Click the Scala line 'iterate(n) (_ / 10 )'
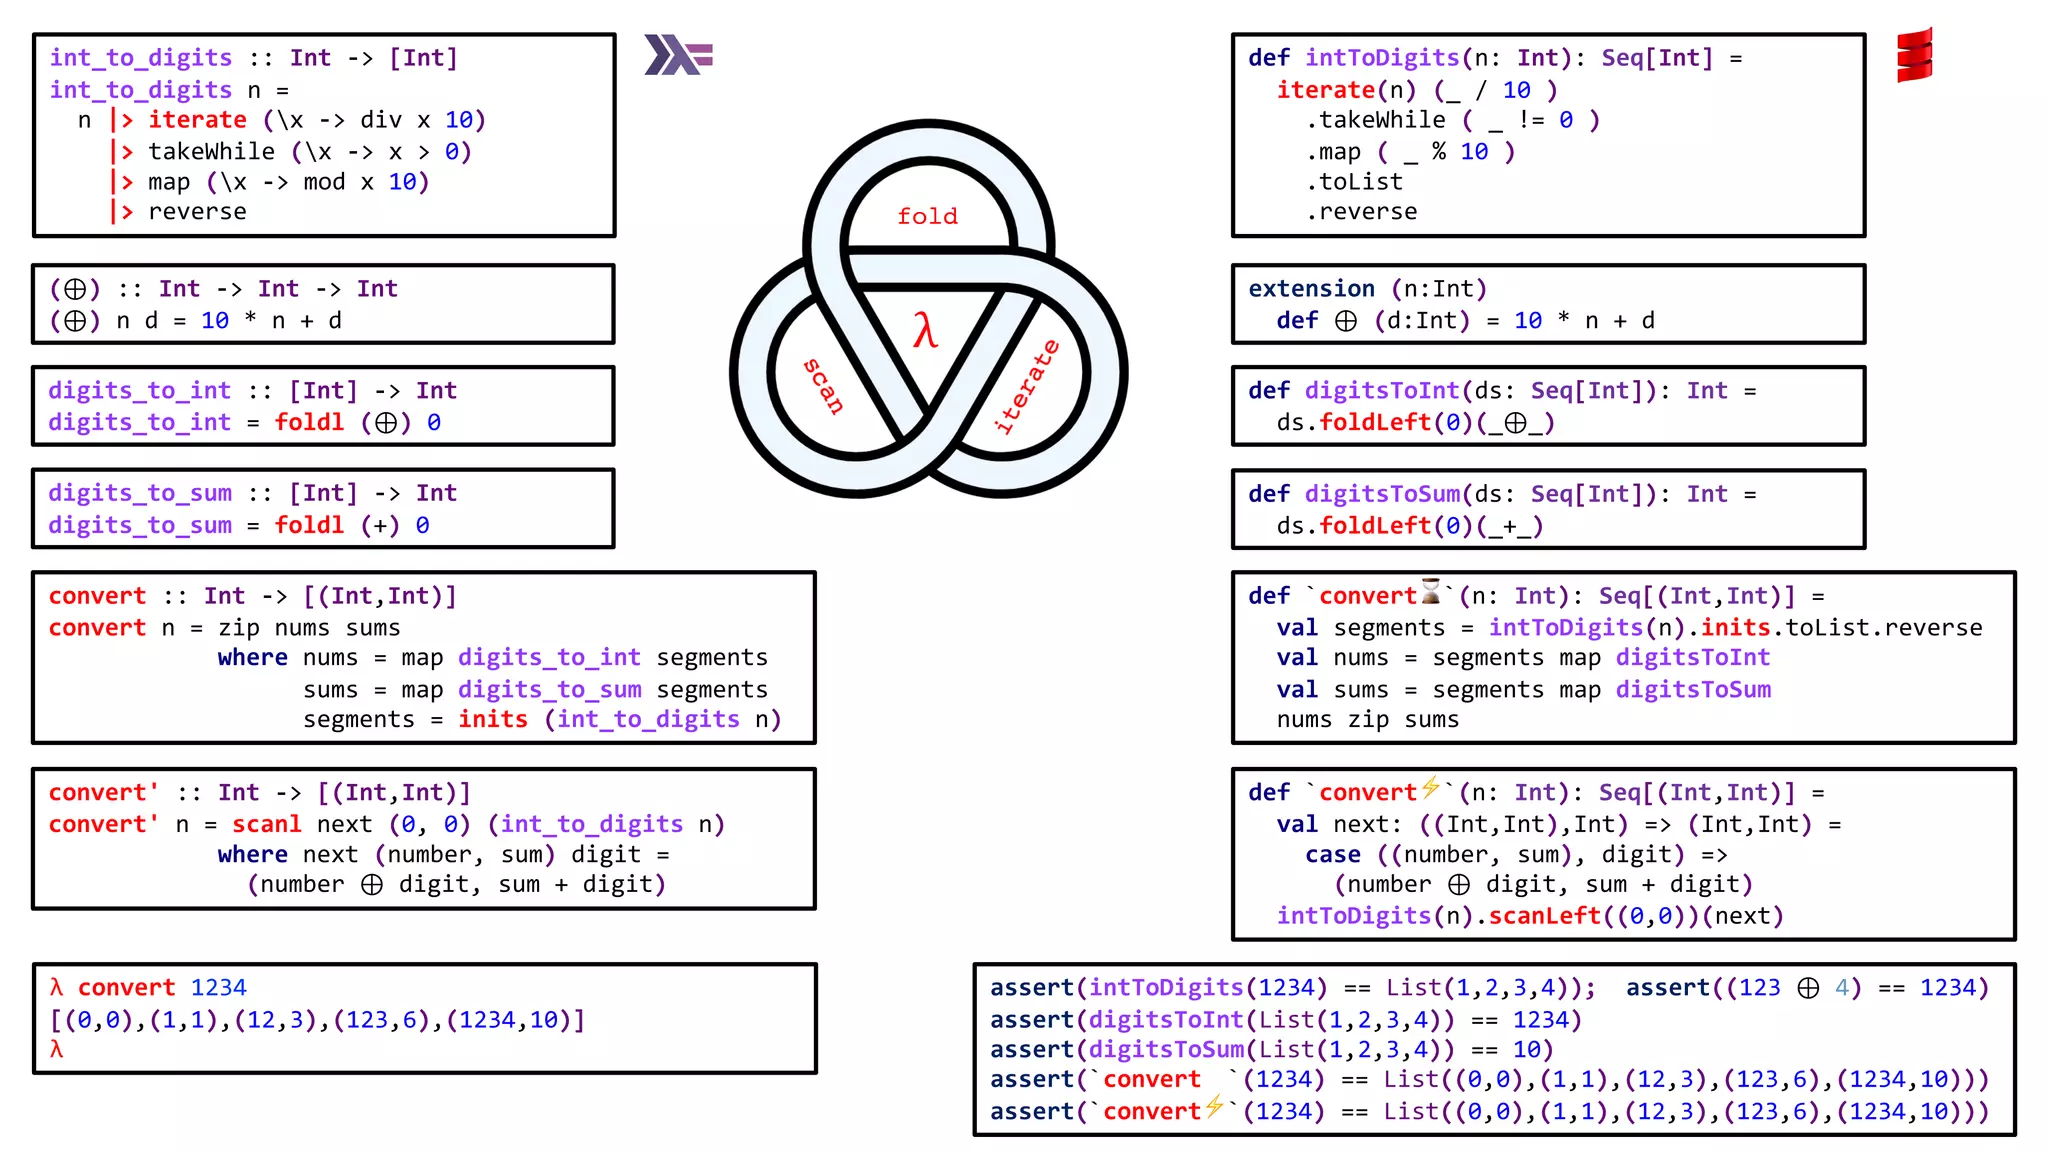2048x1152 pixels. click(x=1417, y=90)
